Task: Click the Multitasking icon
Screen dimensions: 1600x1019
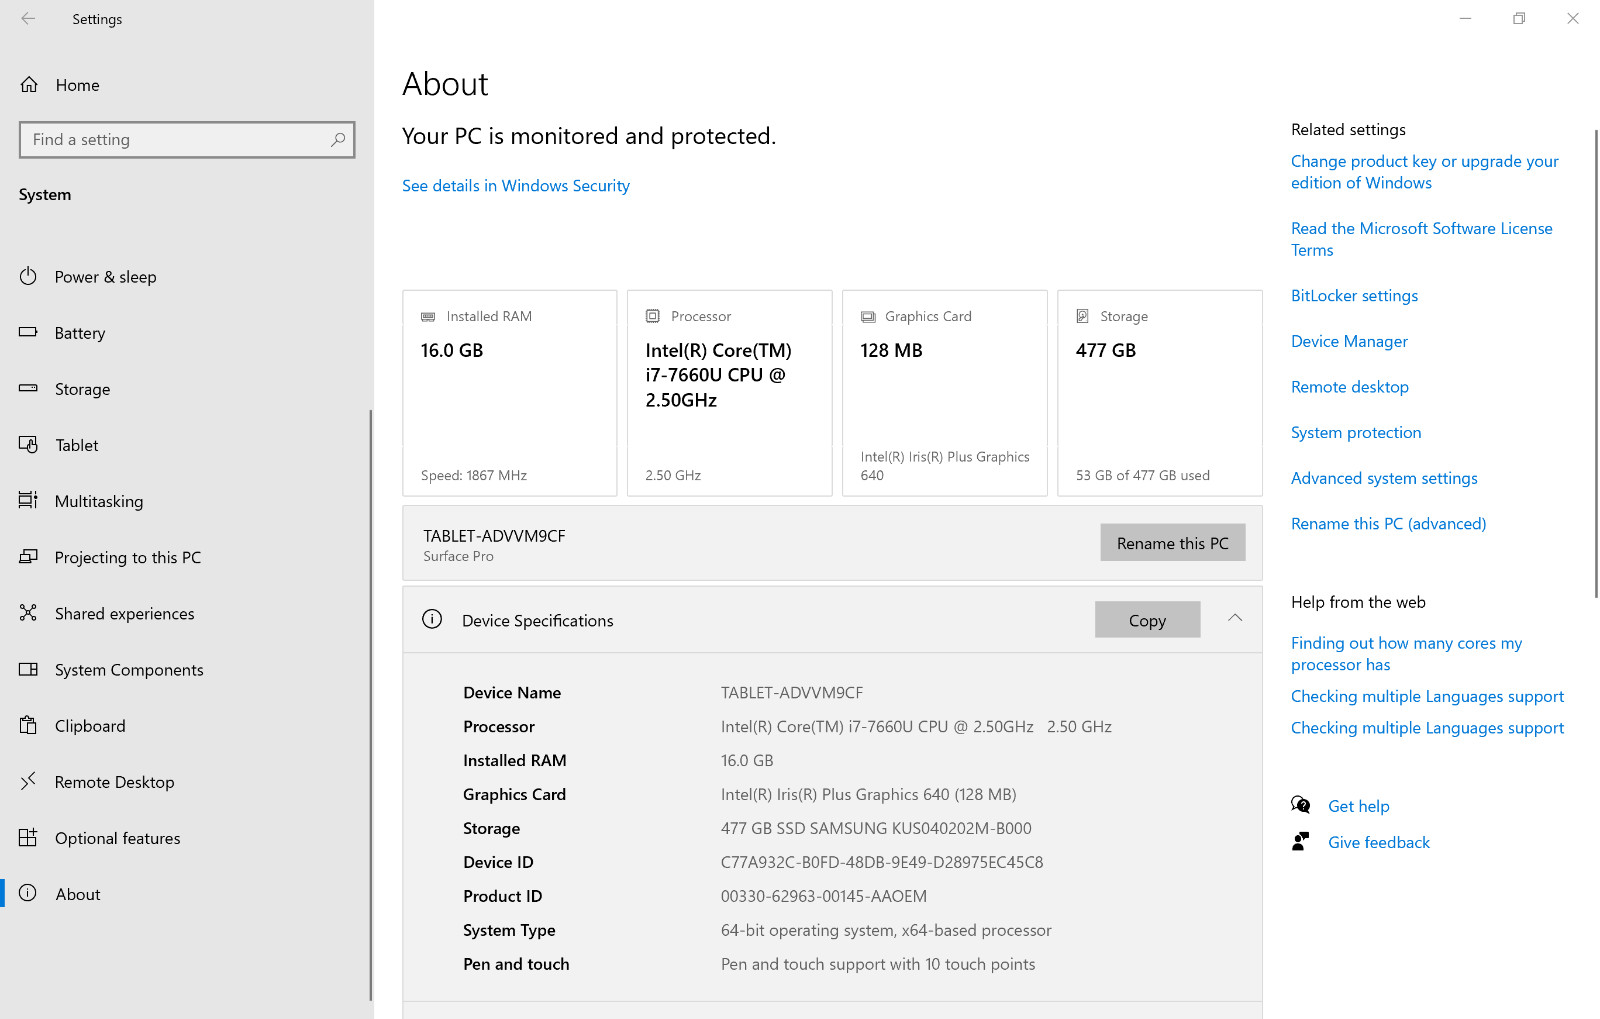Action: (28, 500)
